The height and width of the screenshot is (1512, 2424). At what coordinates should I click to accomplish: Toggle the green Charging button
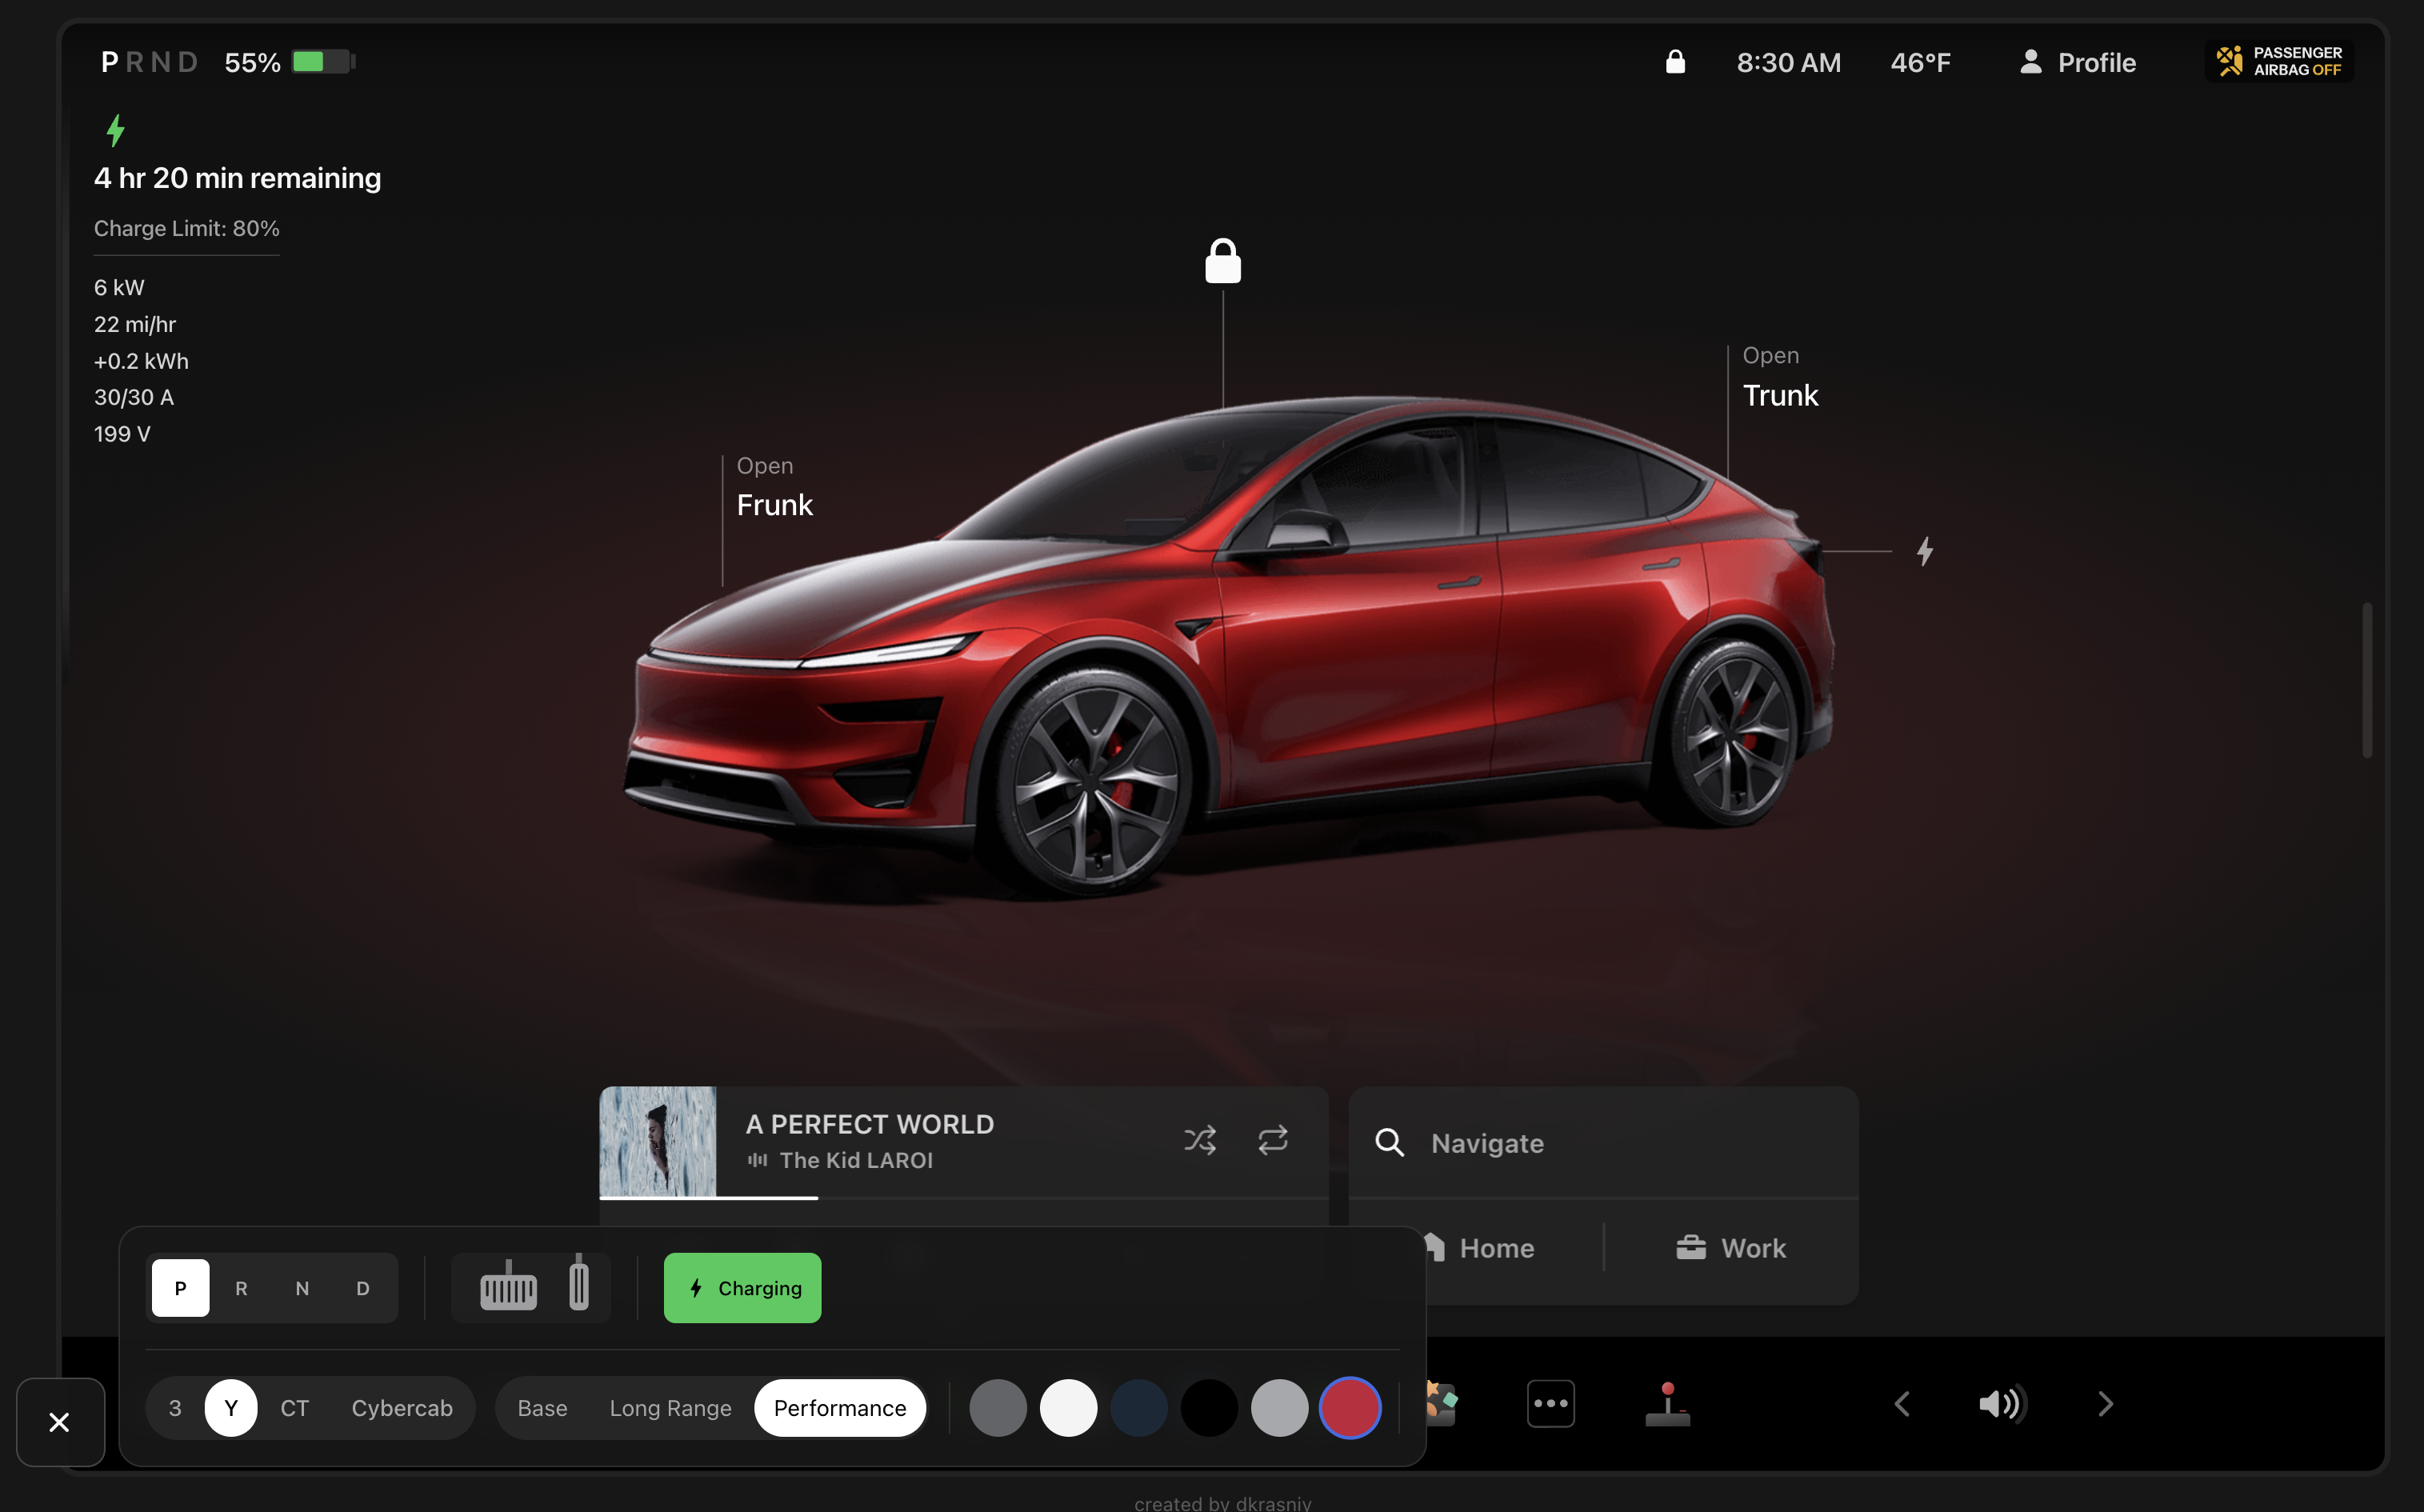point(742,1287)
